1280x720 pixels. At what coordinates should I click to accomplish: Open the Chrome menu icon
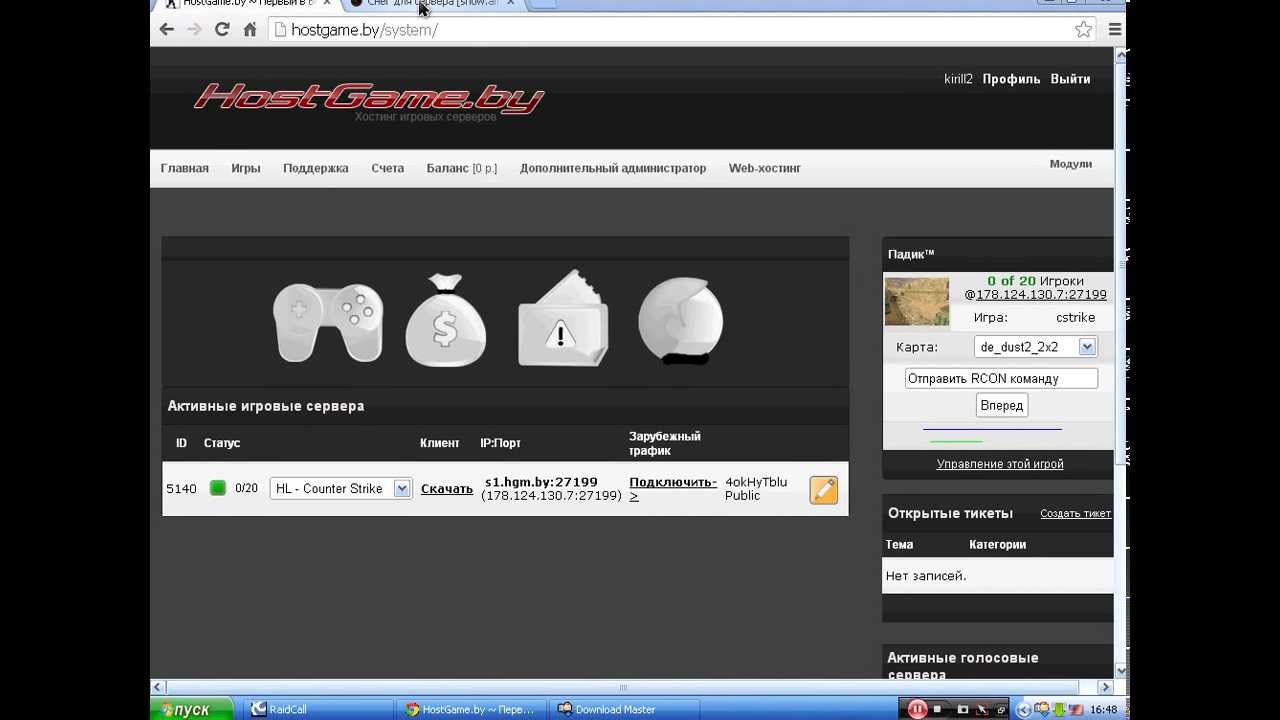coord(1115,30)
